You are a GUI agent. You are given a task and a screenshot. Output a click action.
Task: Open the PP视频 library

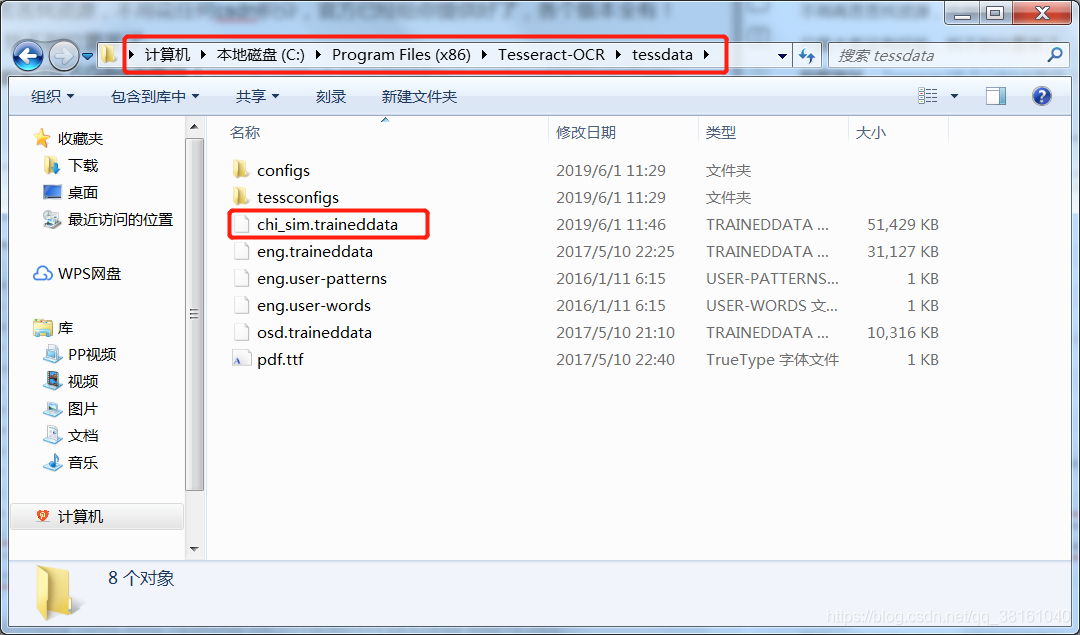click(x=92, y=354)
